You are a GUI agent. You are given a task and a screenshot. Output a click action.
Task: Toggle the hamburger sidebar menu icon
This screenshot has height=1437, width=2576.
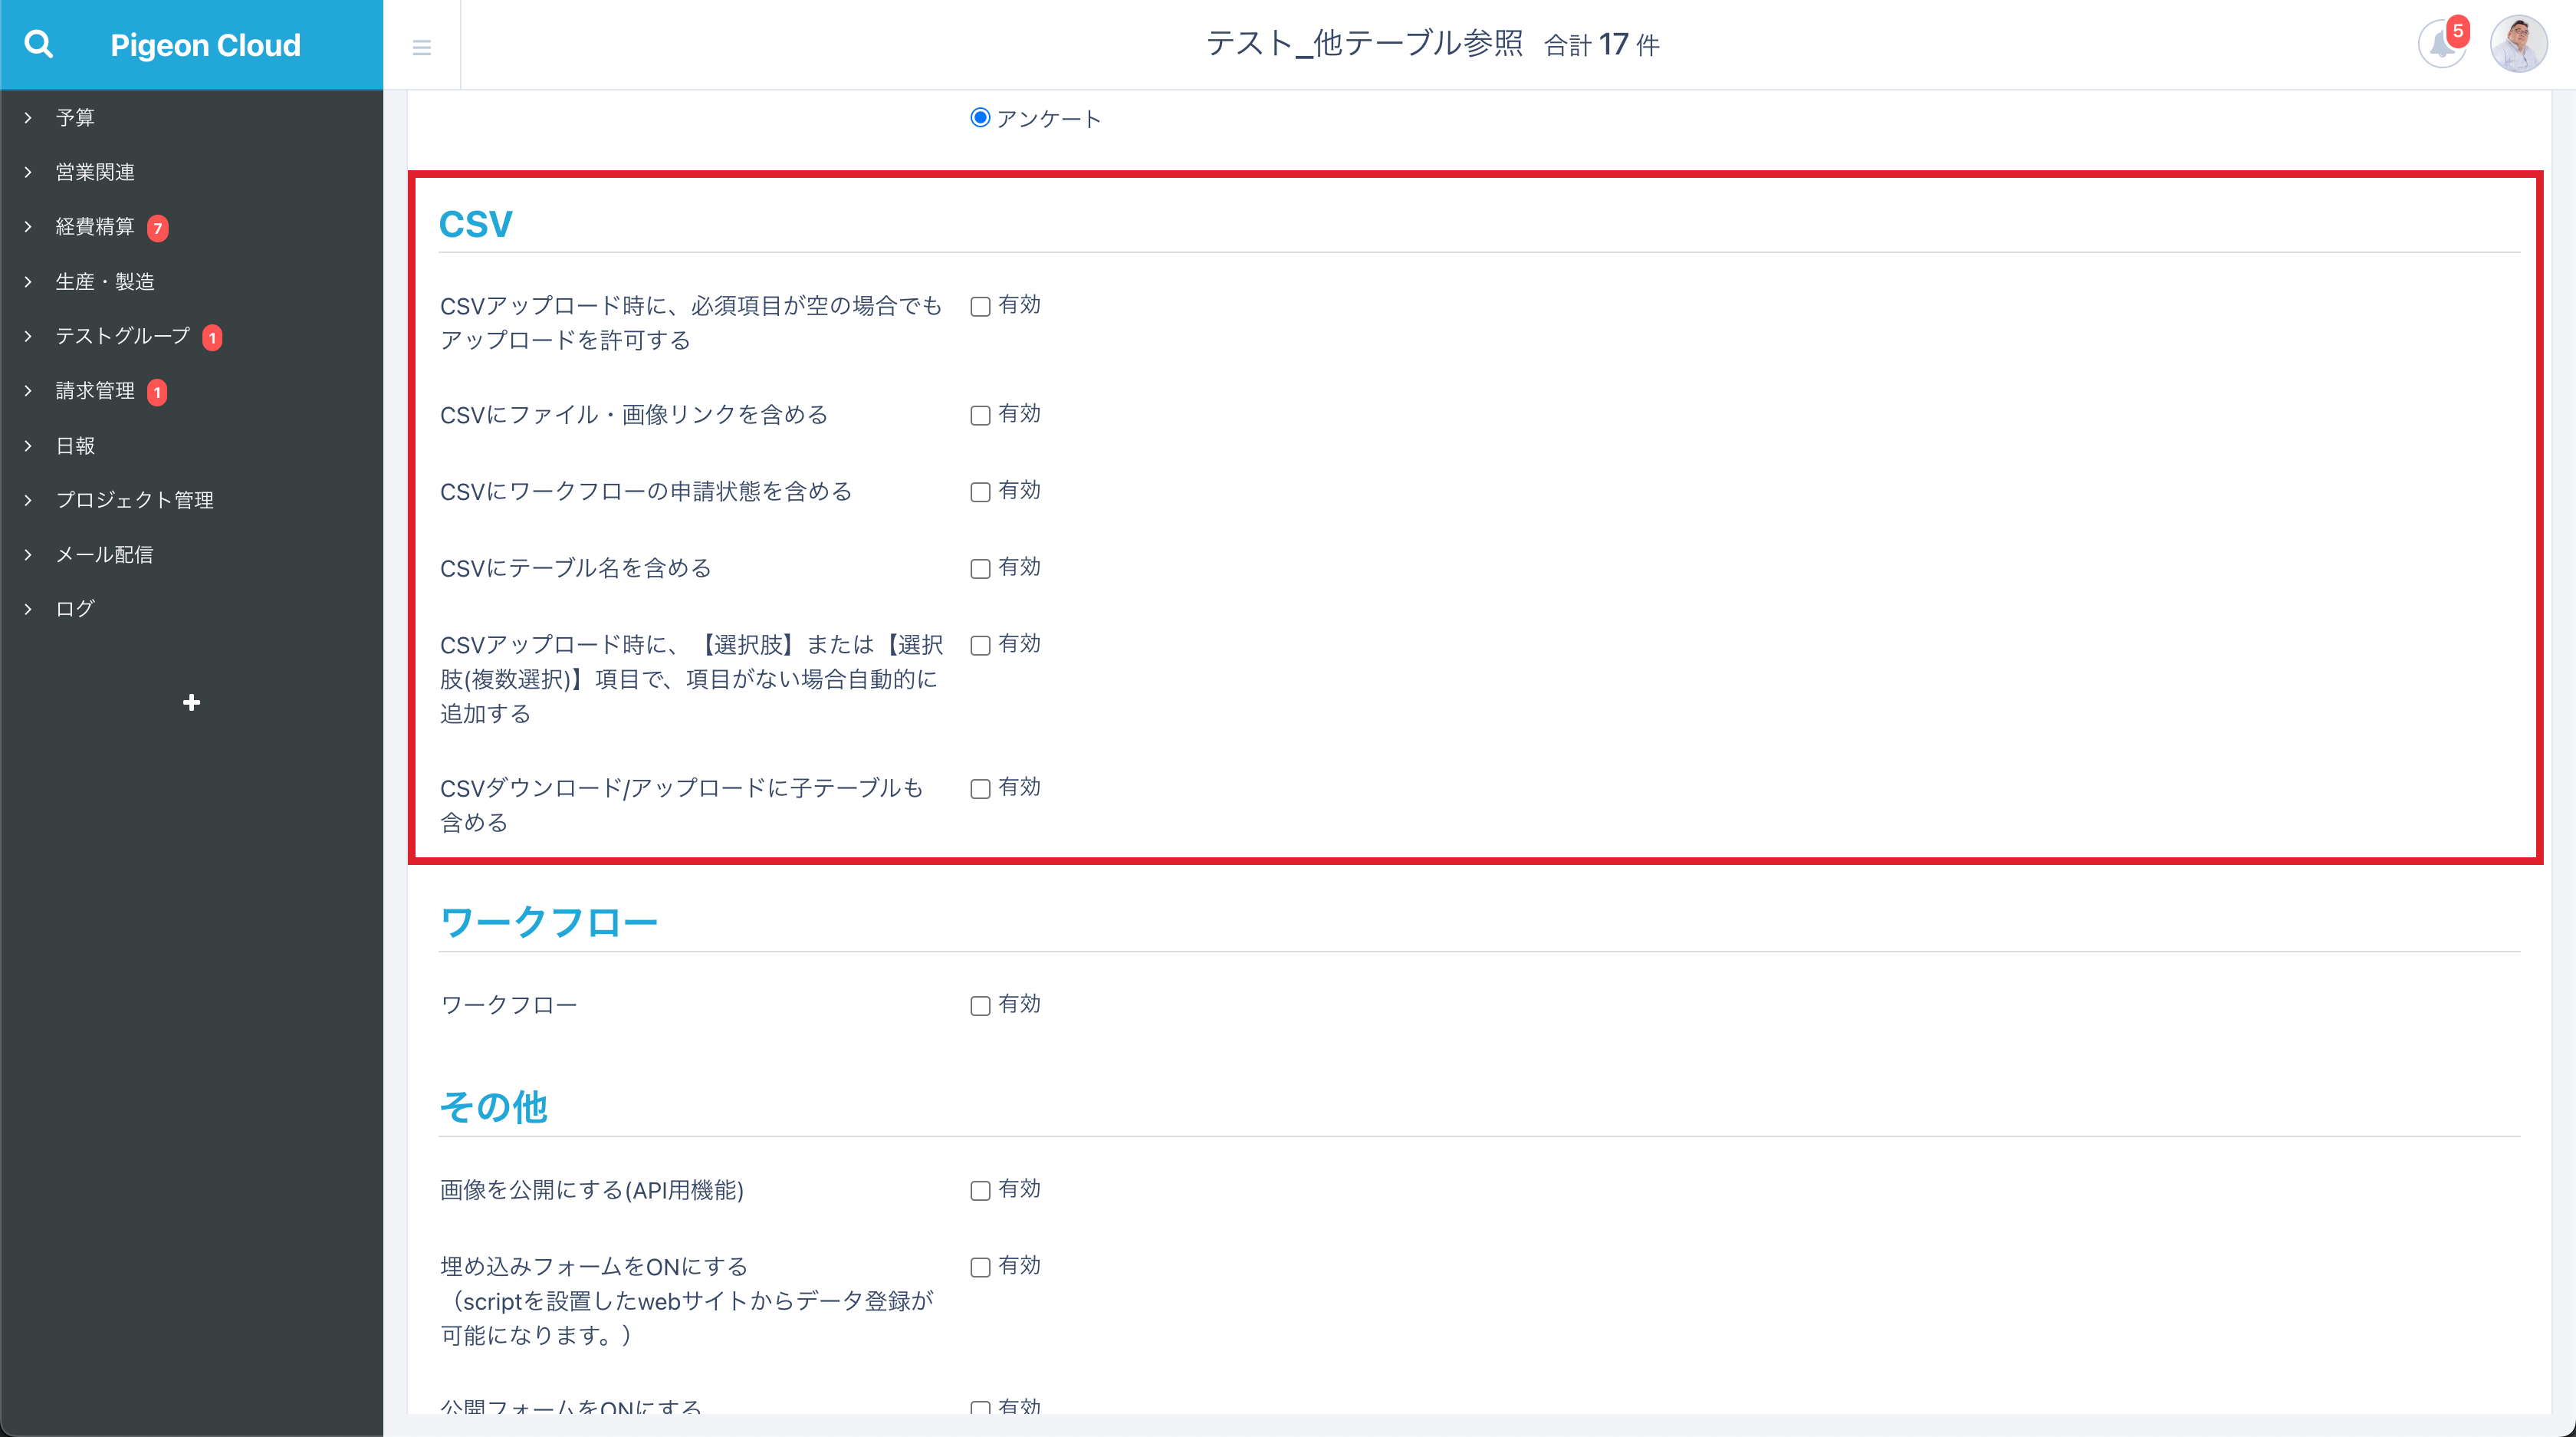421,47
